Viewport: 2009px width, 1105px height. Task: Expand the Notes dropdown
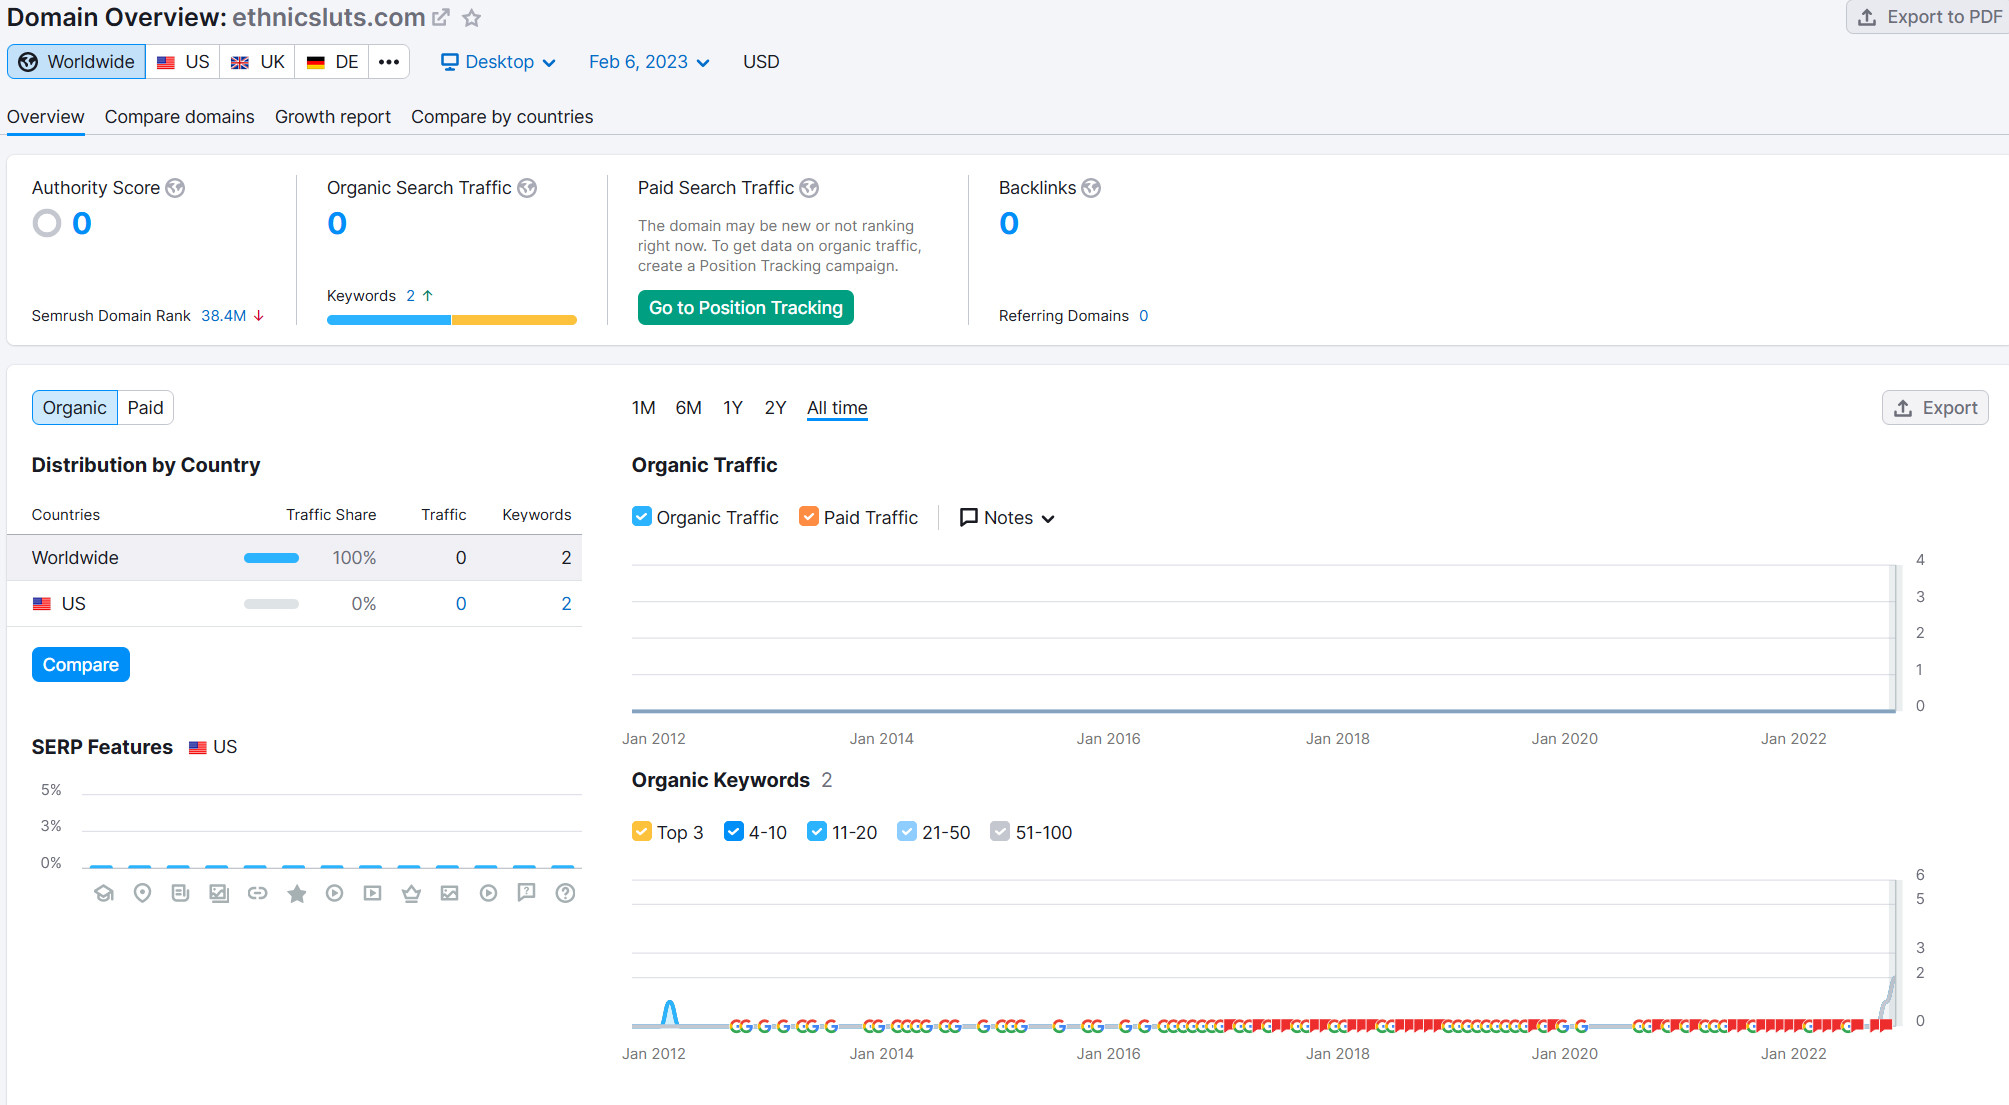click(1008, 518)
